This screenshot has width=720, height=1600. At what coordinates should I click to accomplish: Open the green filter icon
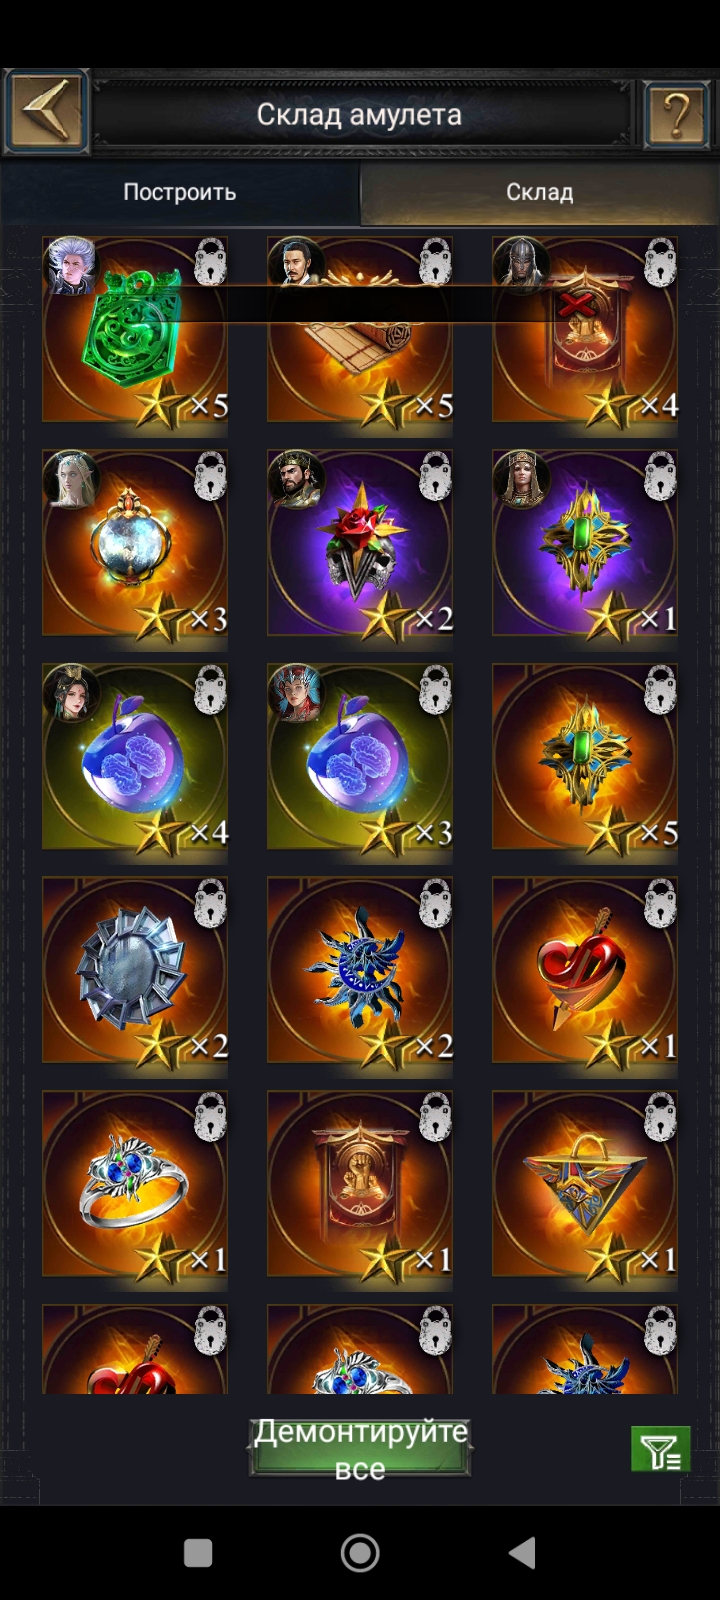tap(660, 1448)
